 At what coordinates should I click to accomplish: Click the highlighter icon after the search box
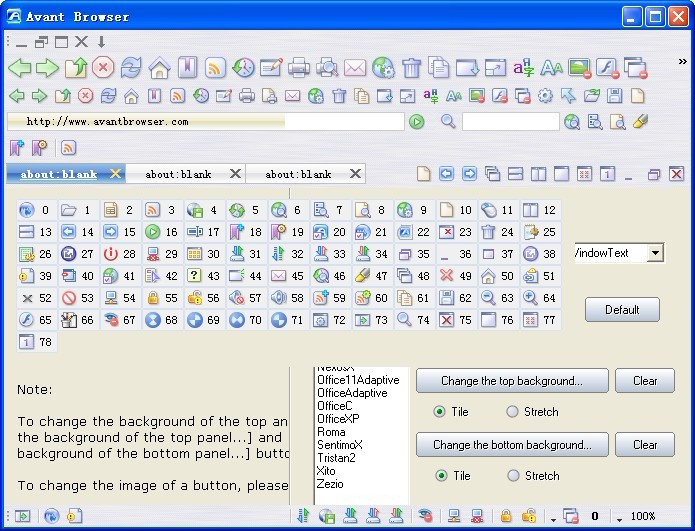pyautogui.click(x=640, y=121)
